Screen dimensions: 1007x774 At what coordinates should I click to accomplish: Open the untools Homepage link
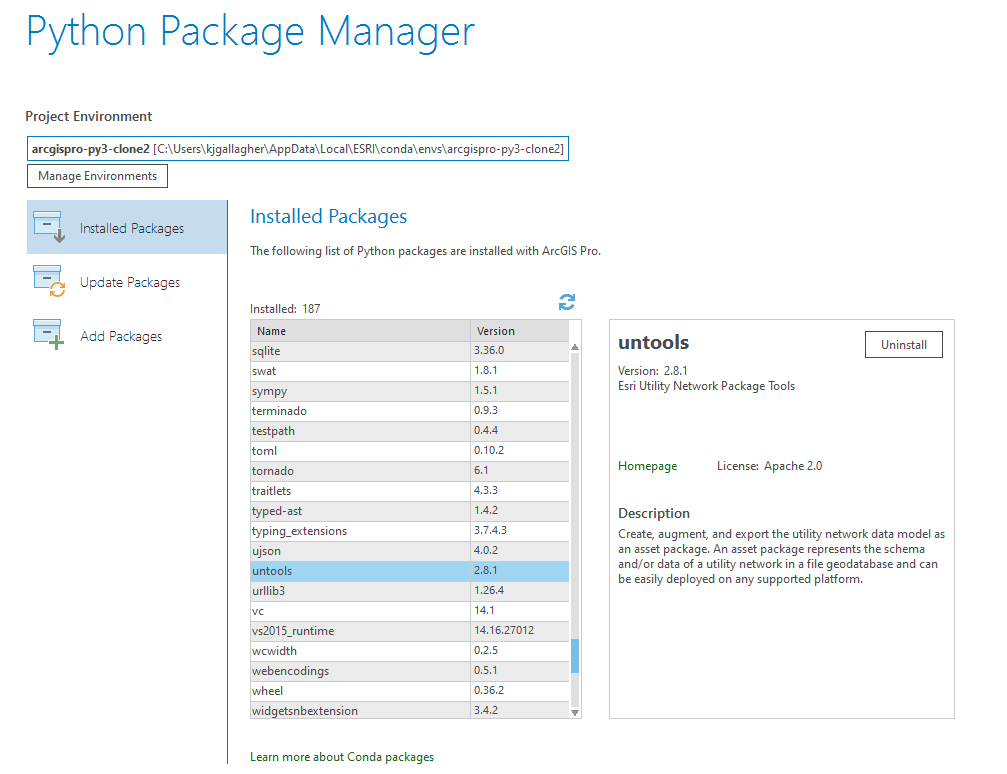(647, 465)
